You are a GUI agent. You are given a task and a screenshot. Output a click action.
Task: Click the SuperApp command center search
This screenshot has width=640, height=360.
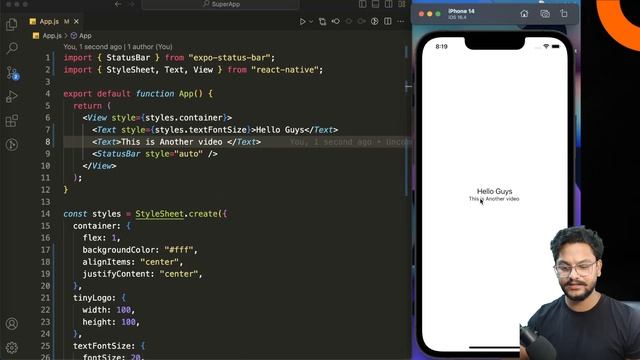(x=220, y=4)
